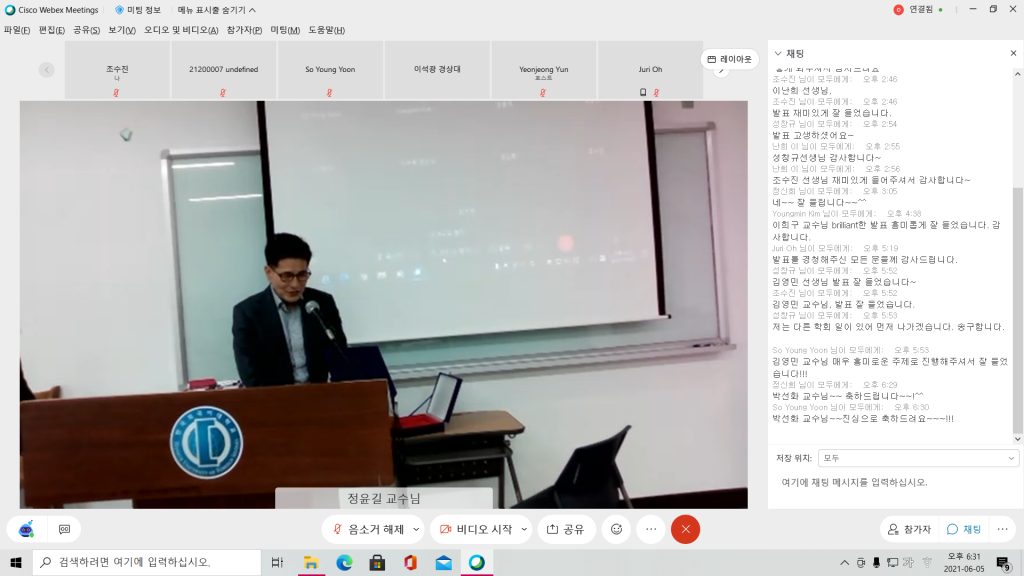Open audio options arrow next to 음소거 해제
This screenshot has height=576, width=1024.
click(x=416, y=529)
